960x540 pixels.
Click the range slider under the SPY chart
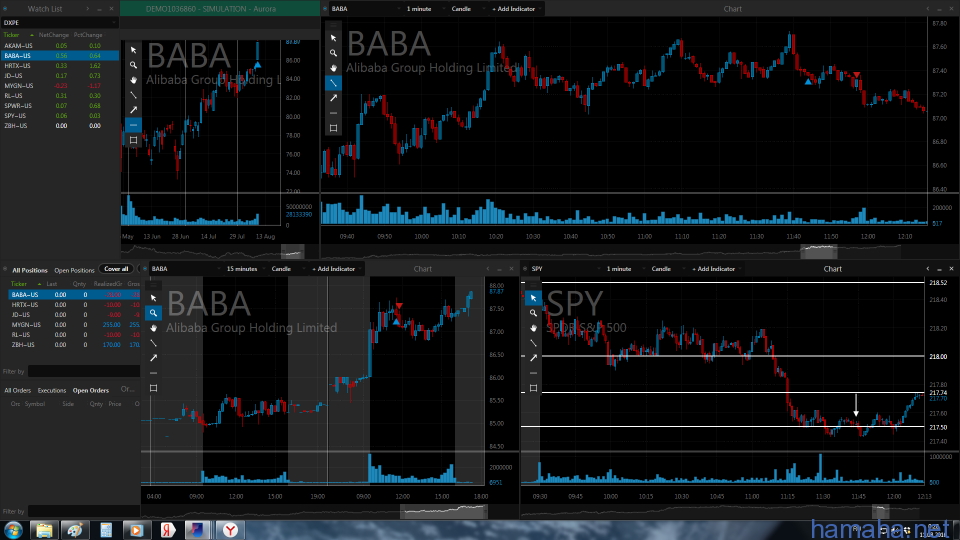tap(880, 511)
